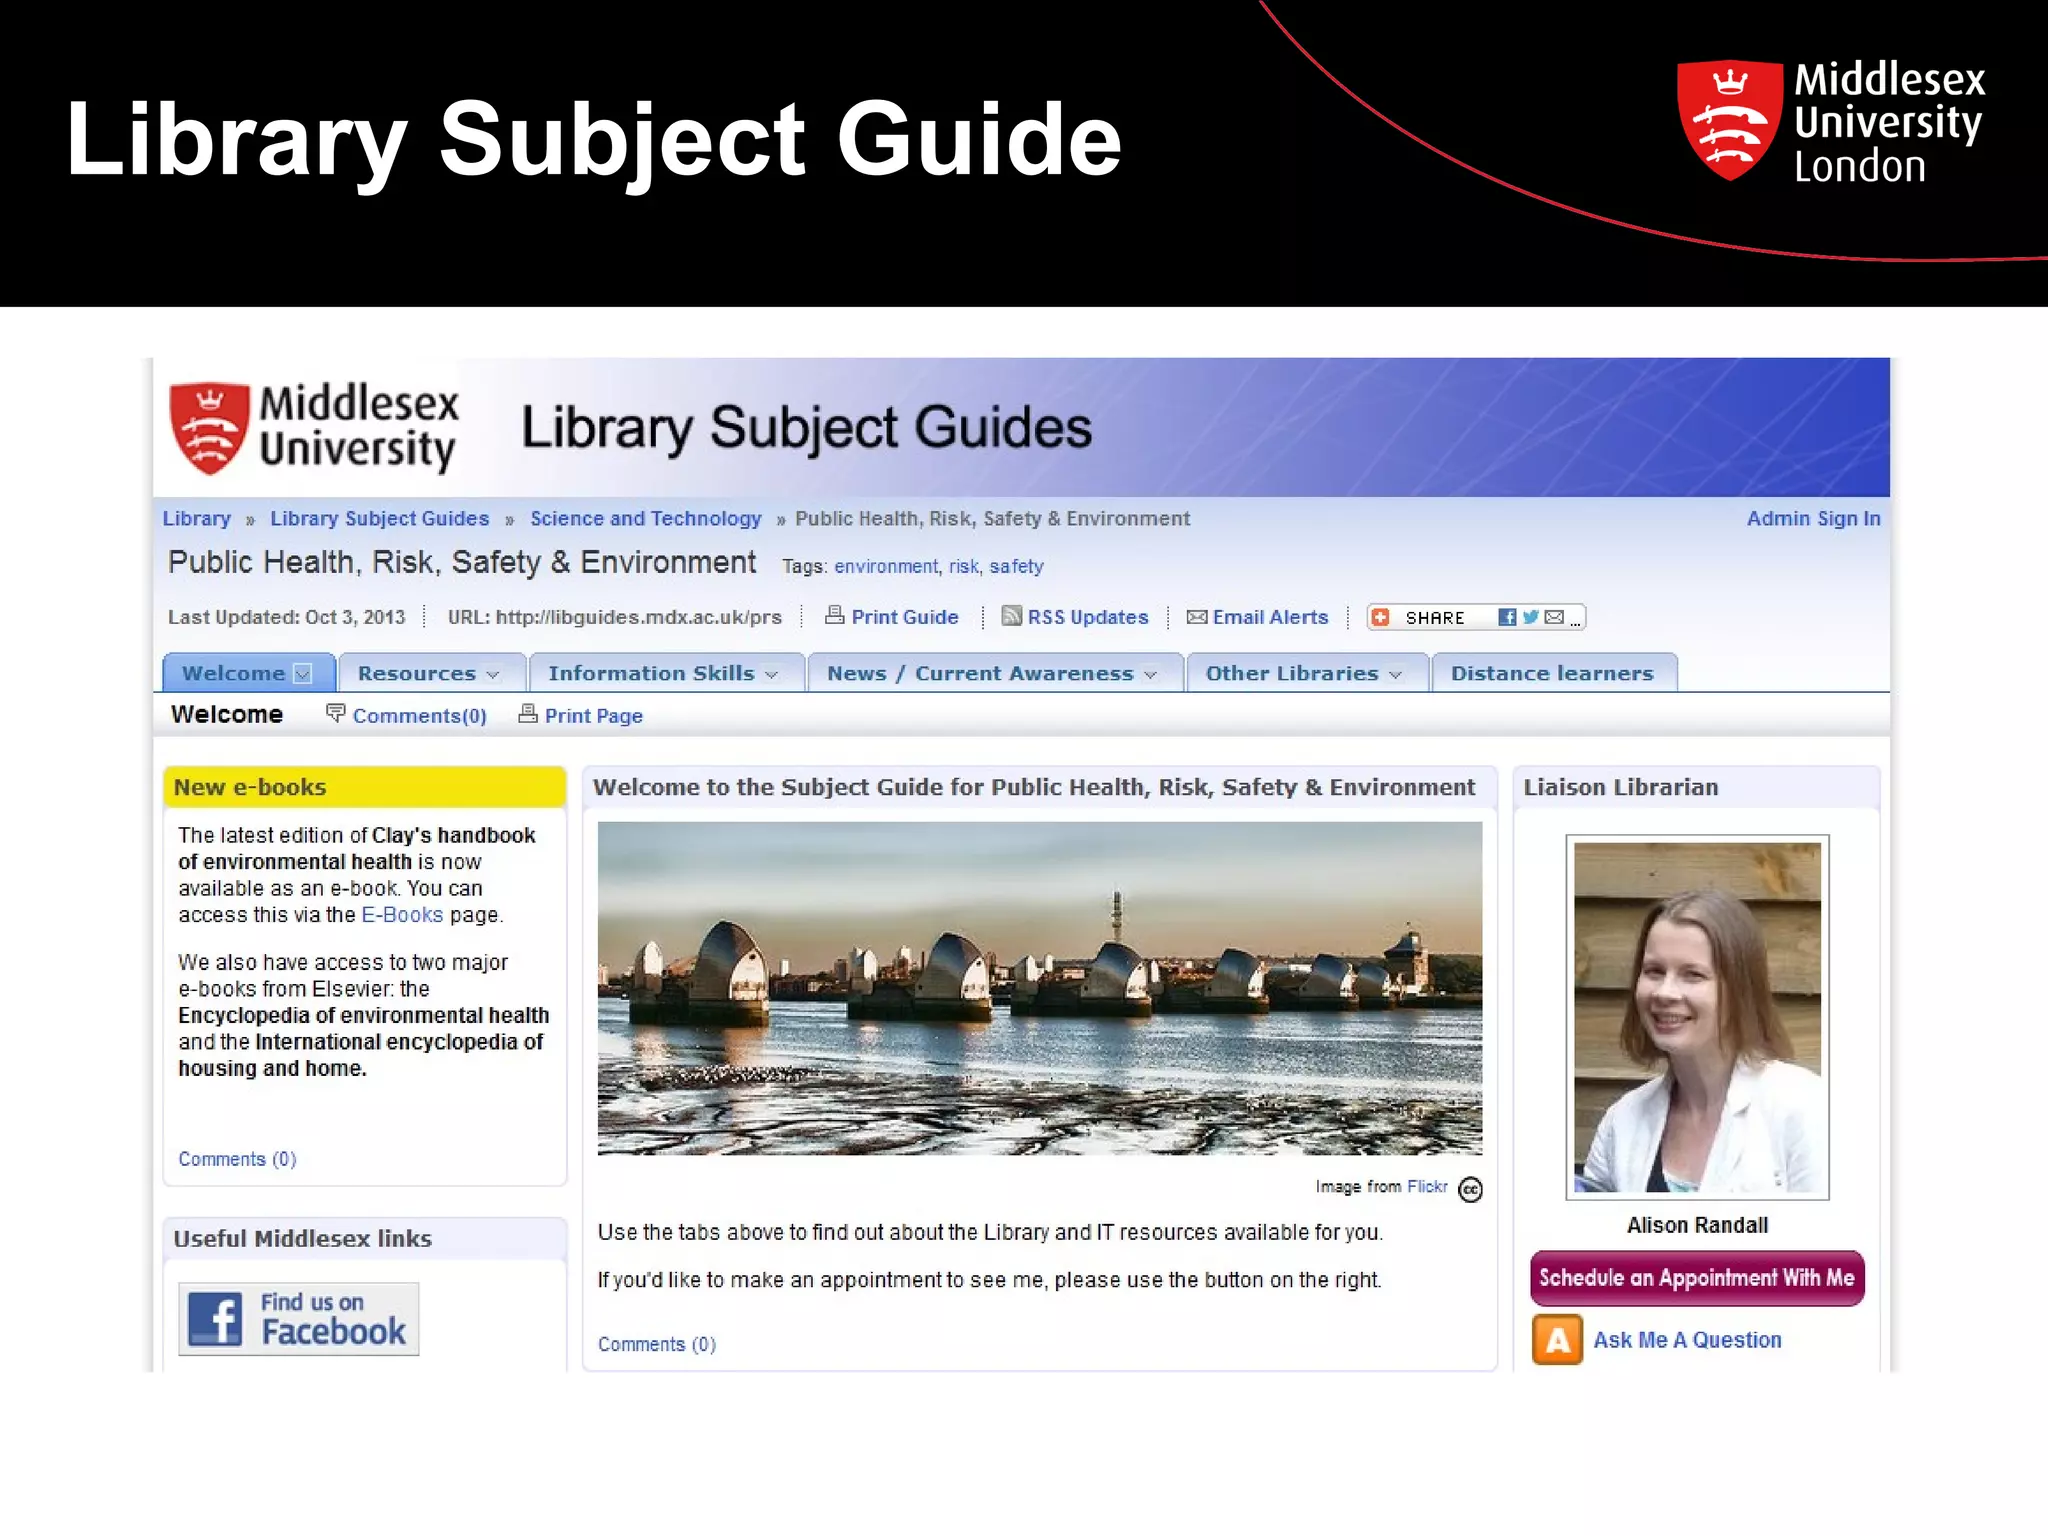The height and width of the screenshot is (1536, 2048).
Task: Click the Liaison Librarian box heading
Action: coord(1620,787)
